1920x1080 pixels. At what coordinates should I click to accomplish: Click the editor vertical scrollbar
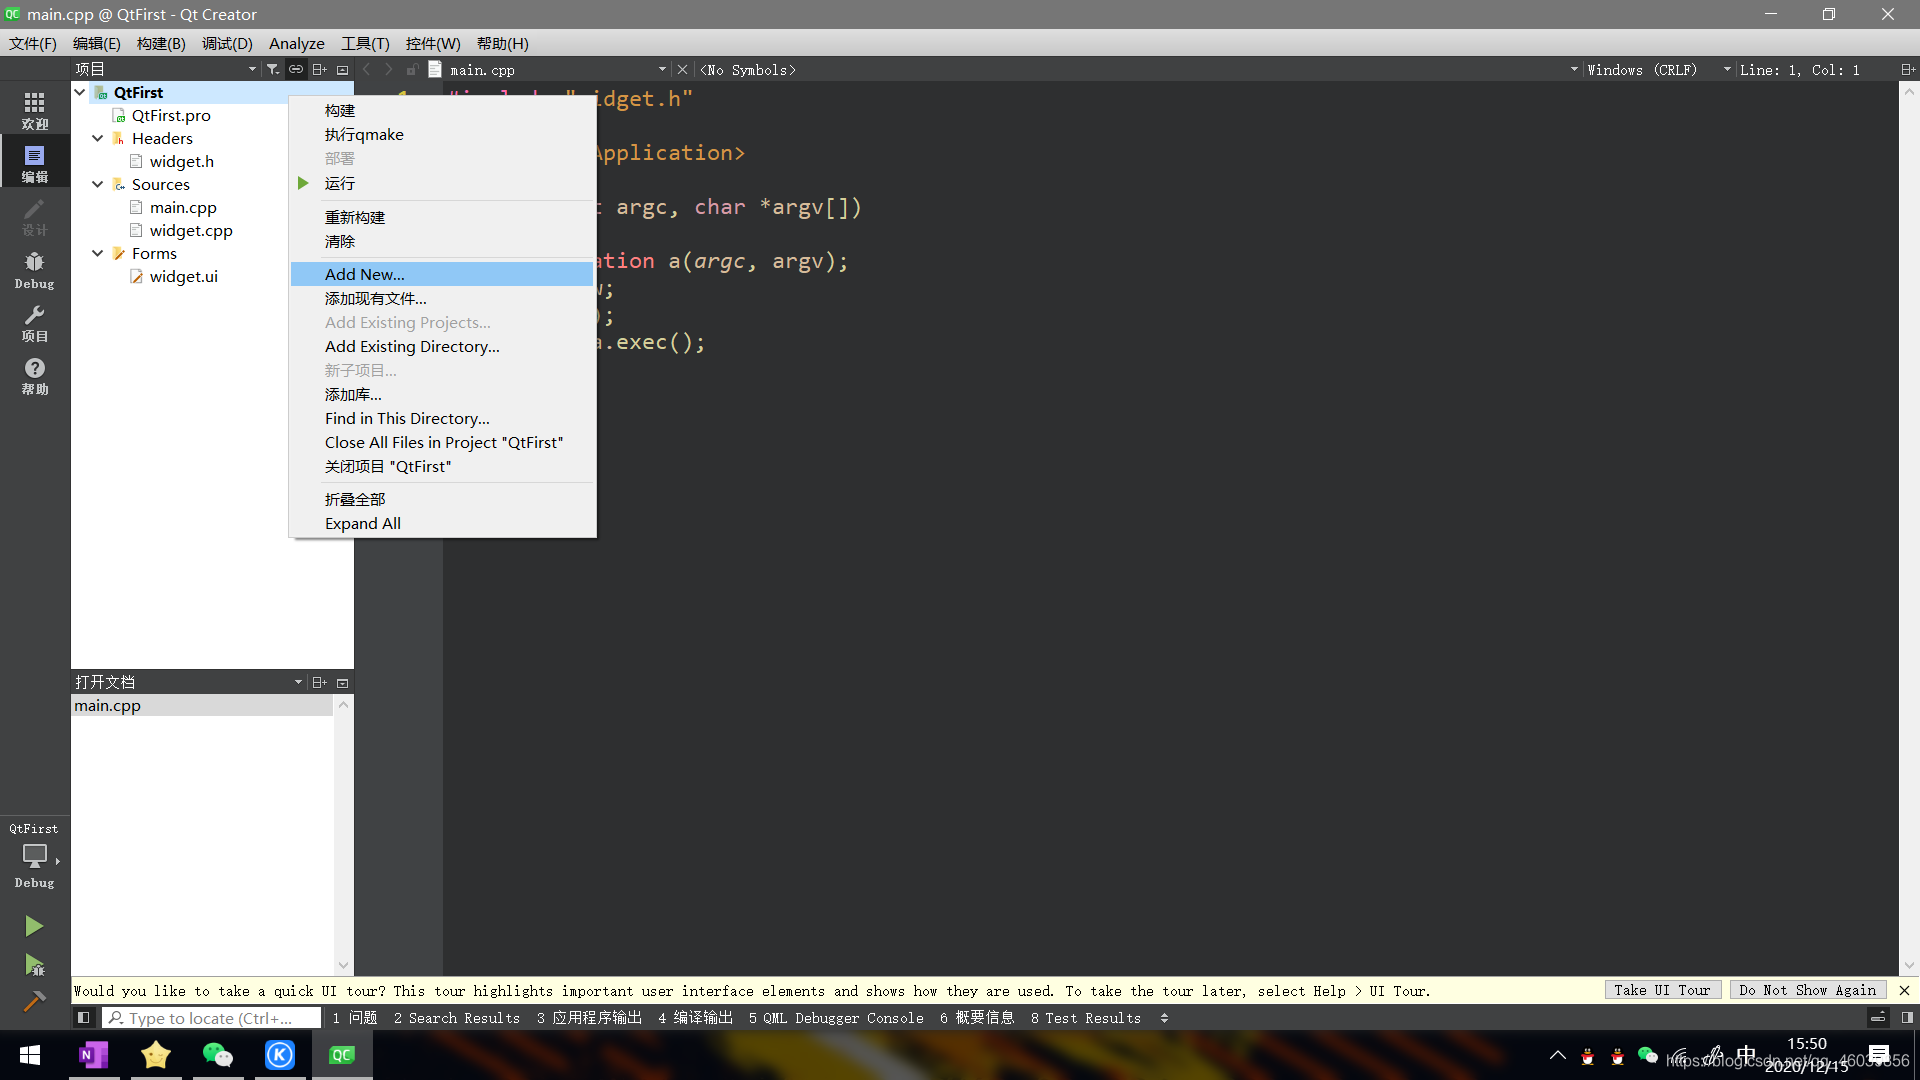coord(1909,528)
